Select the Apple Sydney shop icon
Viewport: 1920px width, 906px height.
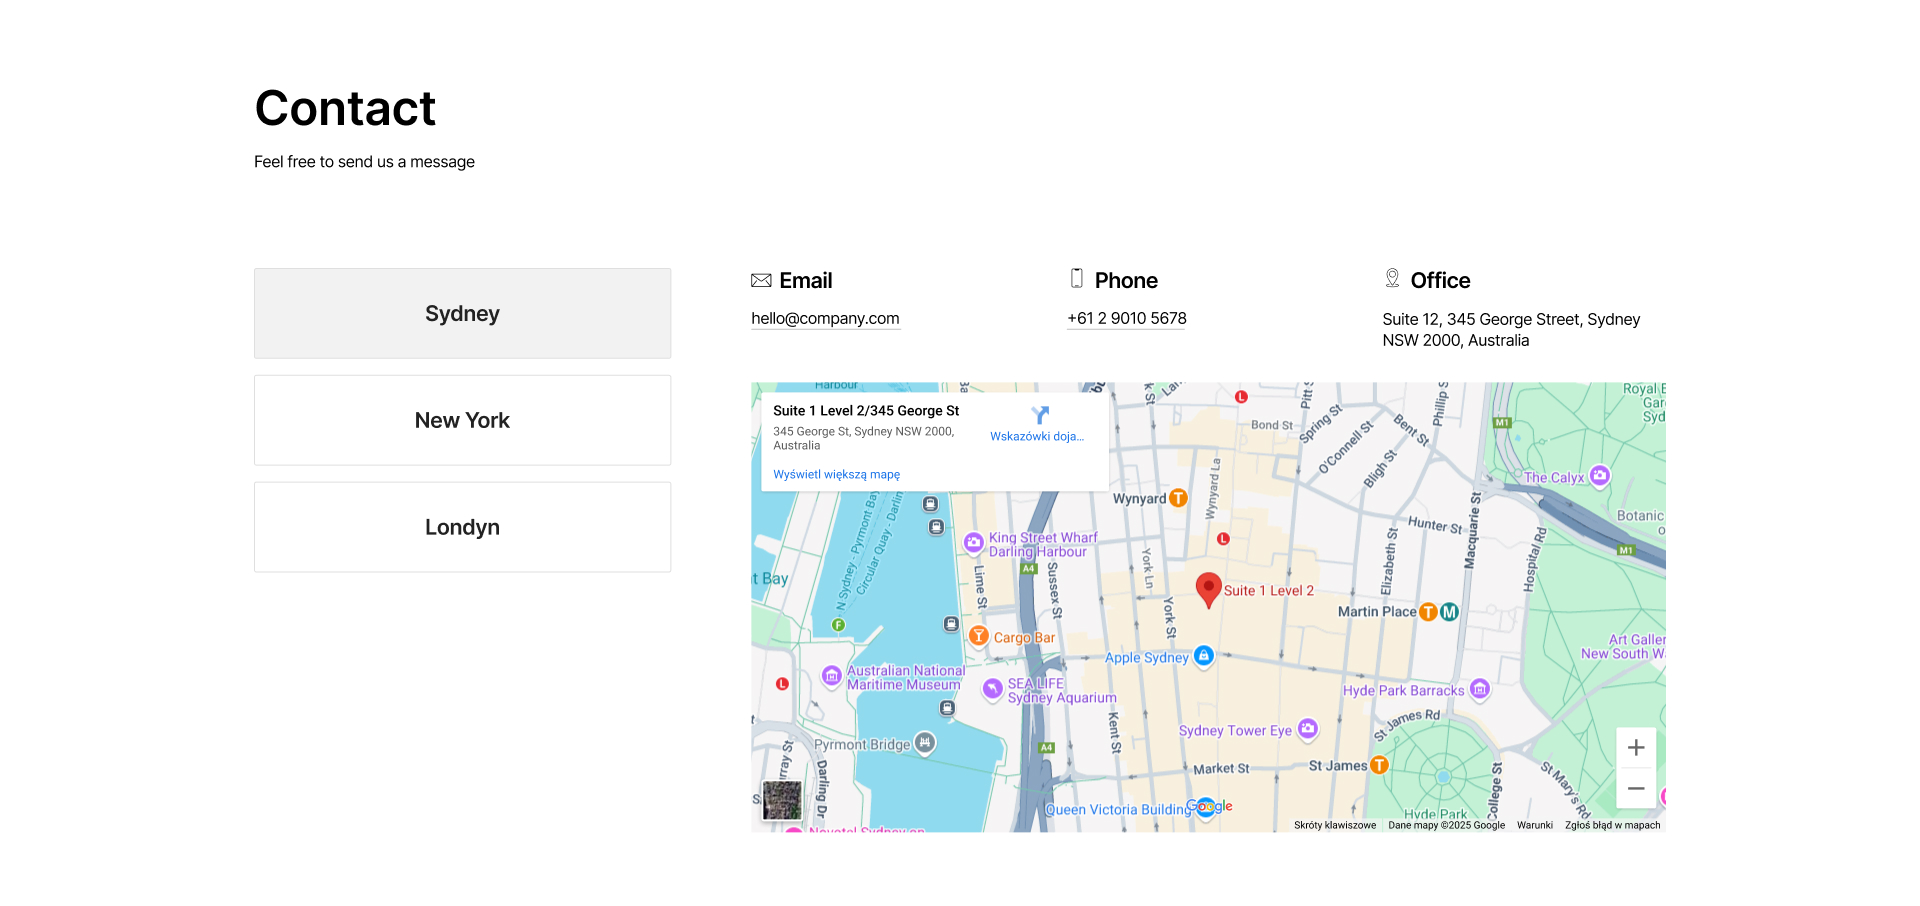tap(1204, 656)
